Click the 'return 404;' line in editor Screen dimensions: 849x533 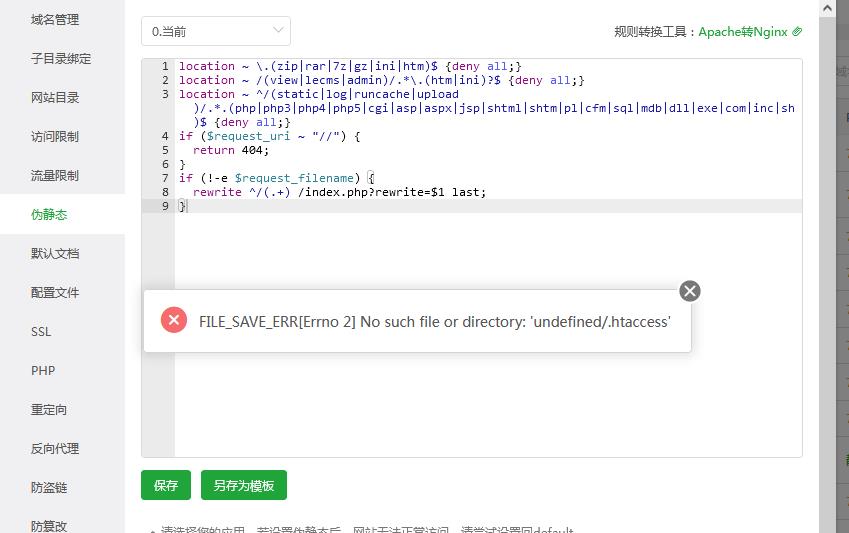231,150
